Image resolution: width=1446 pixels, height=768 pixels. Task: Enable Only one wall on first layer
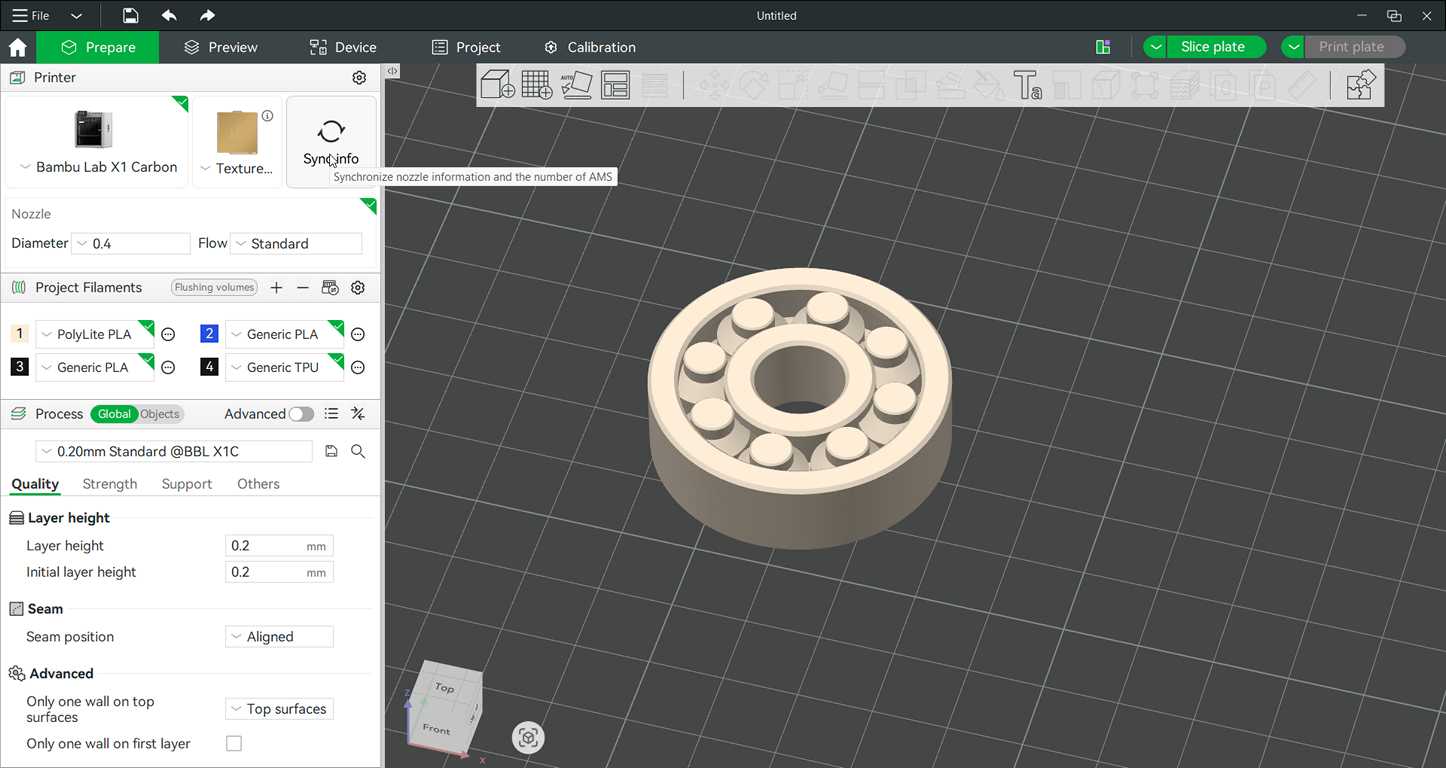point(234,743)
